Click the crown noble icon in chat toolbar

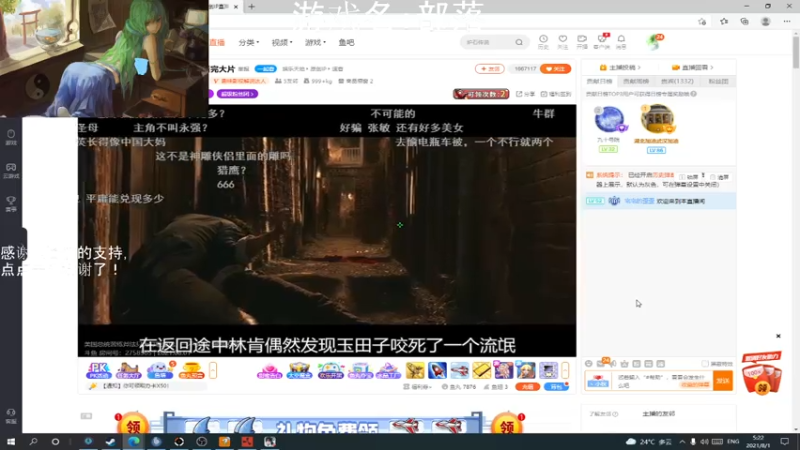click(x=624, y=364)
